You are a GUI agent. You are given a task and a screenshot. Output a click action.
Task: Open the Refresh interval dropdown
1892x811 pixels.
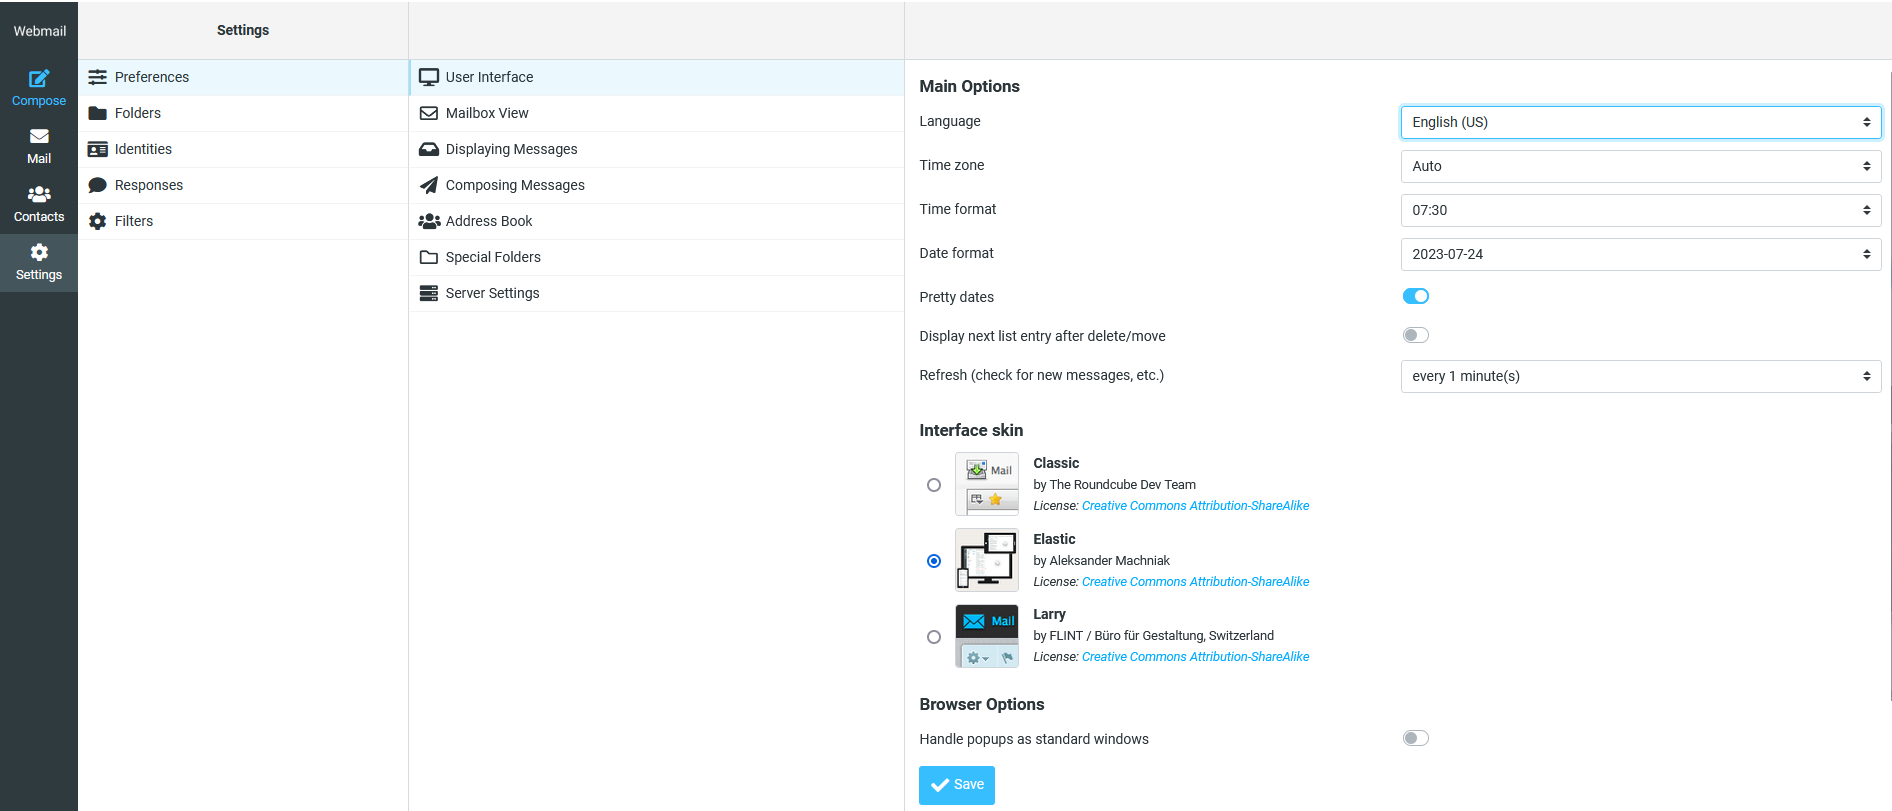[x=1640, y=376]
